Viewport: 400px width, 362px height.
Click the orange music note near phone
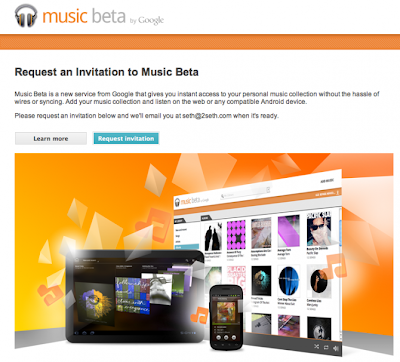coord(199,315)
